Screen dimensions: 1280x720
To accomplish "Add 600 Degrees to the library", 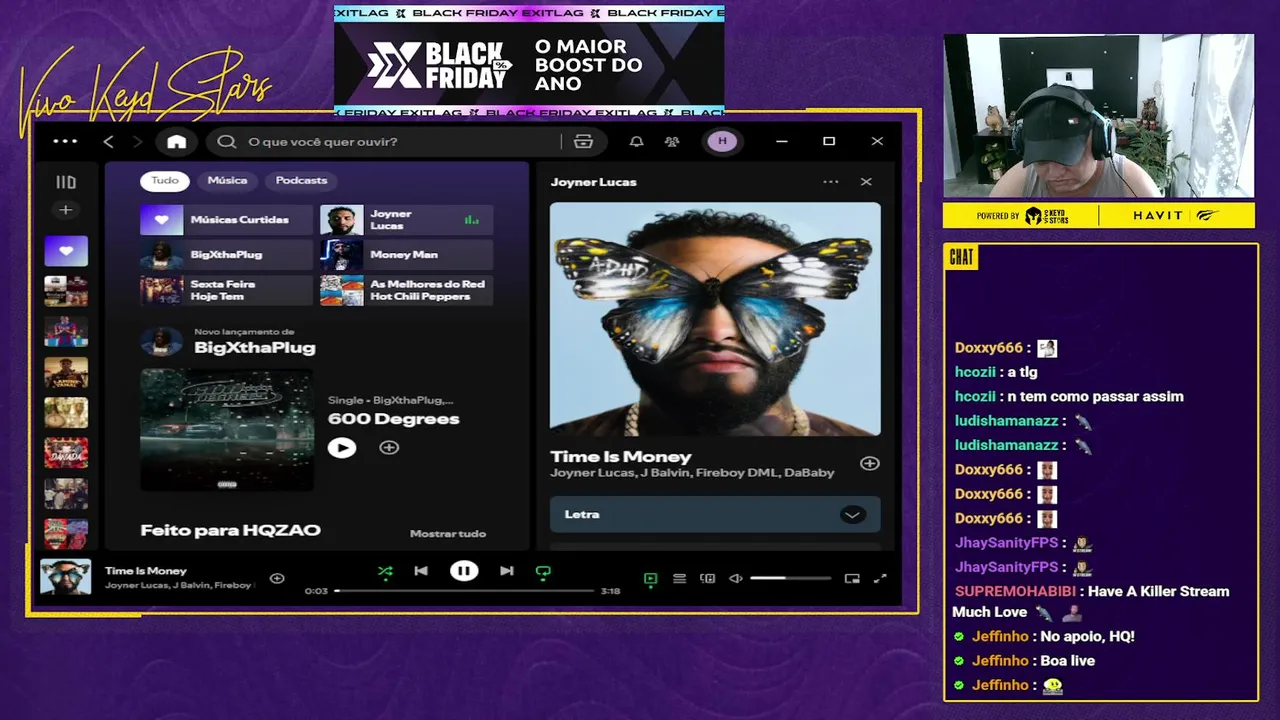I will click(389, 448).
